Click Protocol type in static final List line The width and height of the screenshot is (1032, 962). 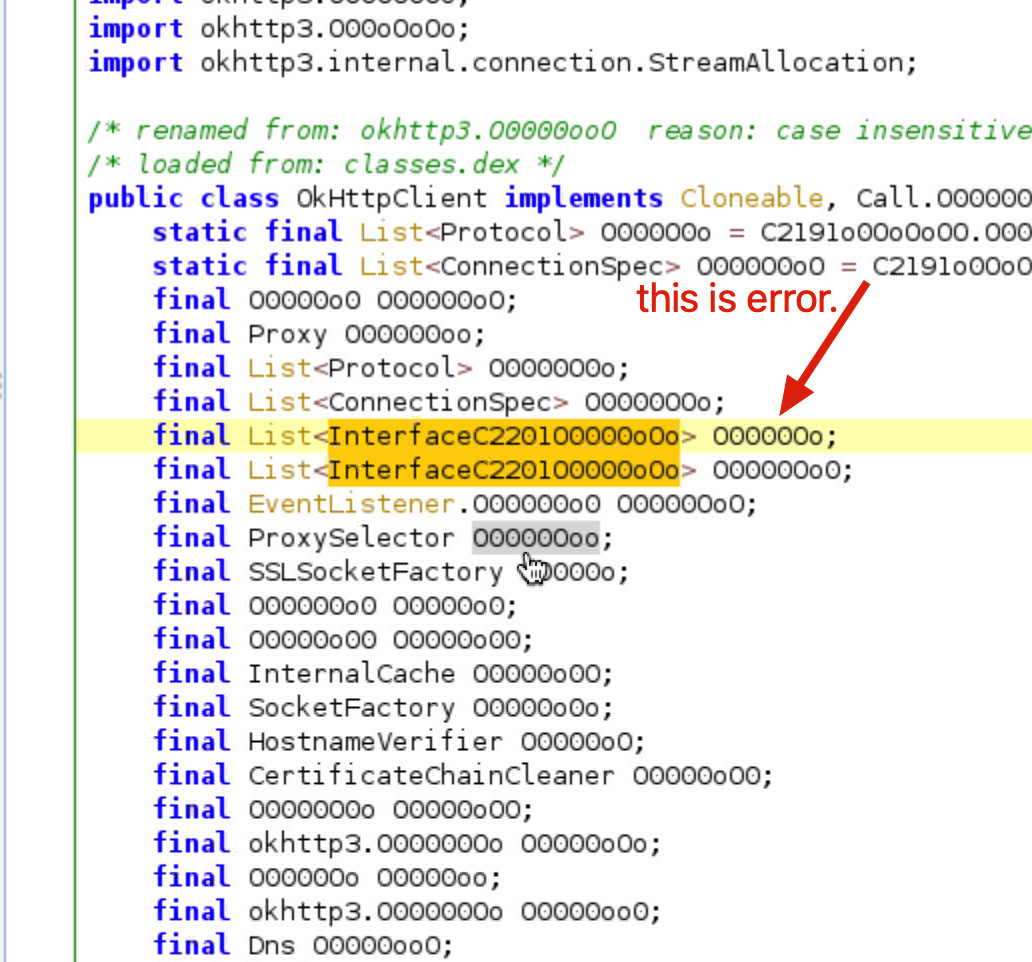503,232
